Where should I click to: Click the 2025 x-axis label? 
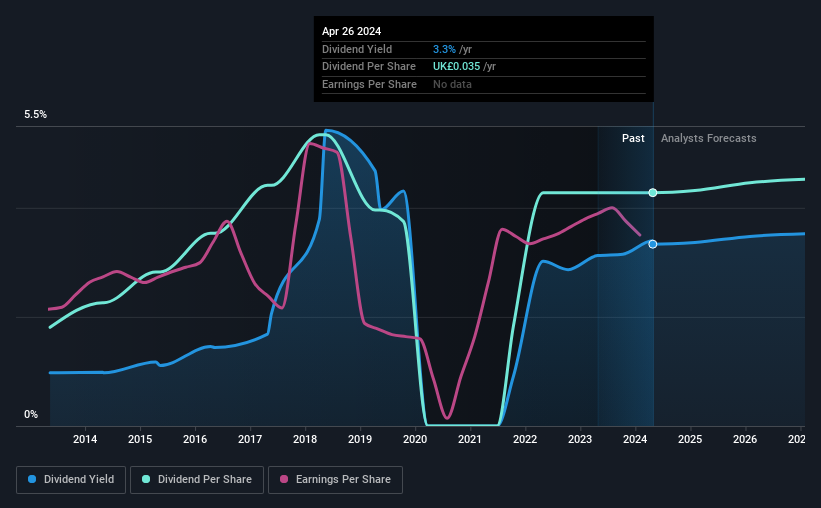click(690, 439)
